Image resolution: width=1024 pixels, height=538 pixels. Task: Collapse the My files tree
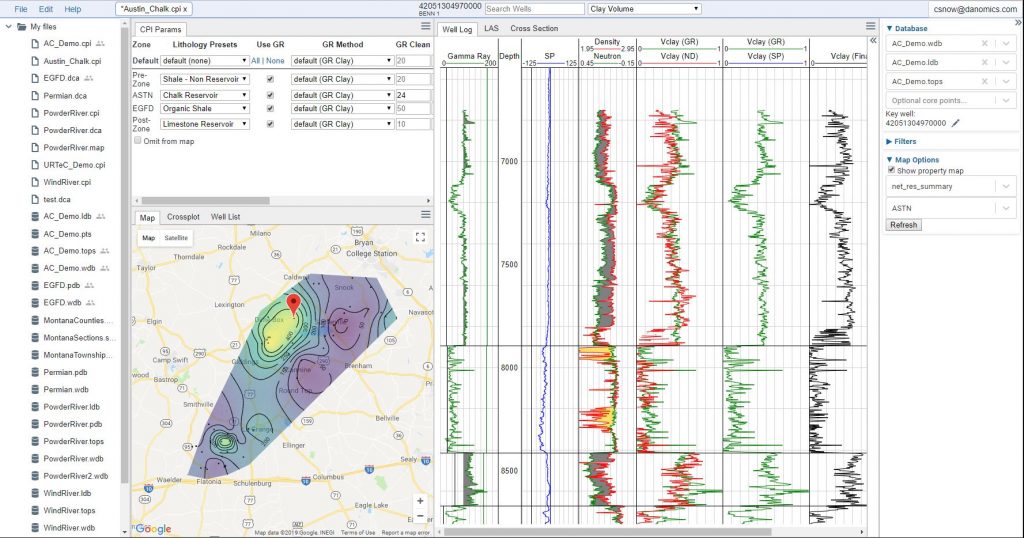click(x=8, y=27)
